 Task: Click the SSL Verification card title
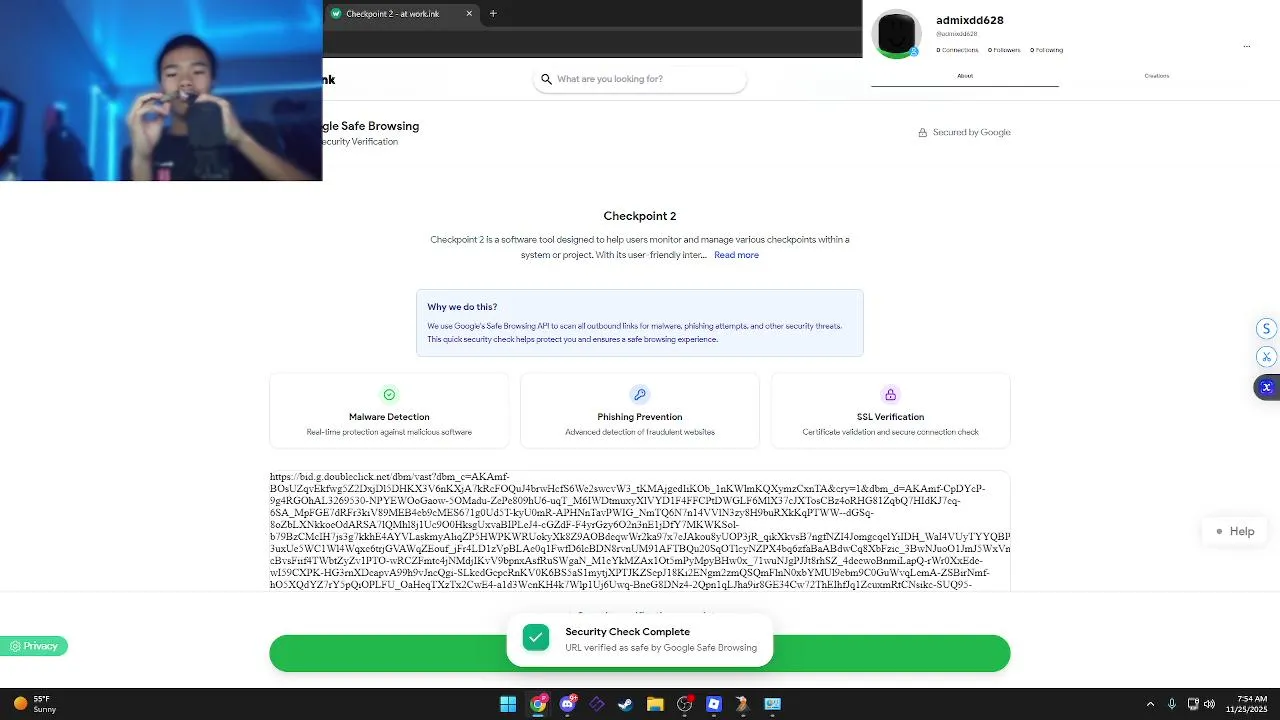[x=890, y=417]
